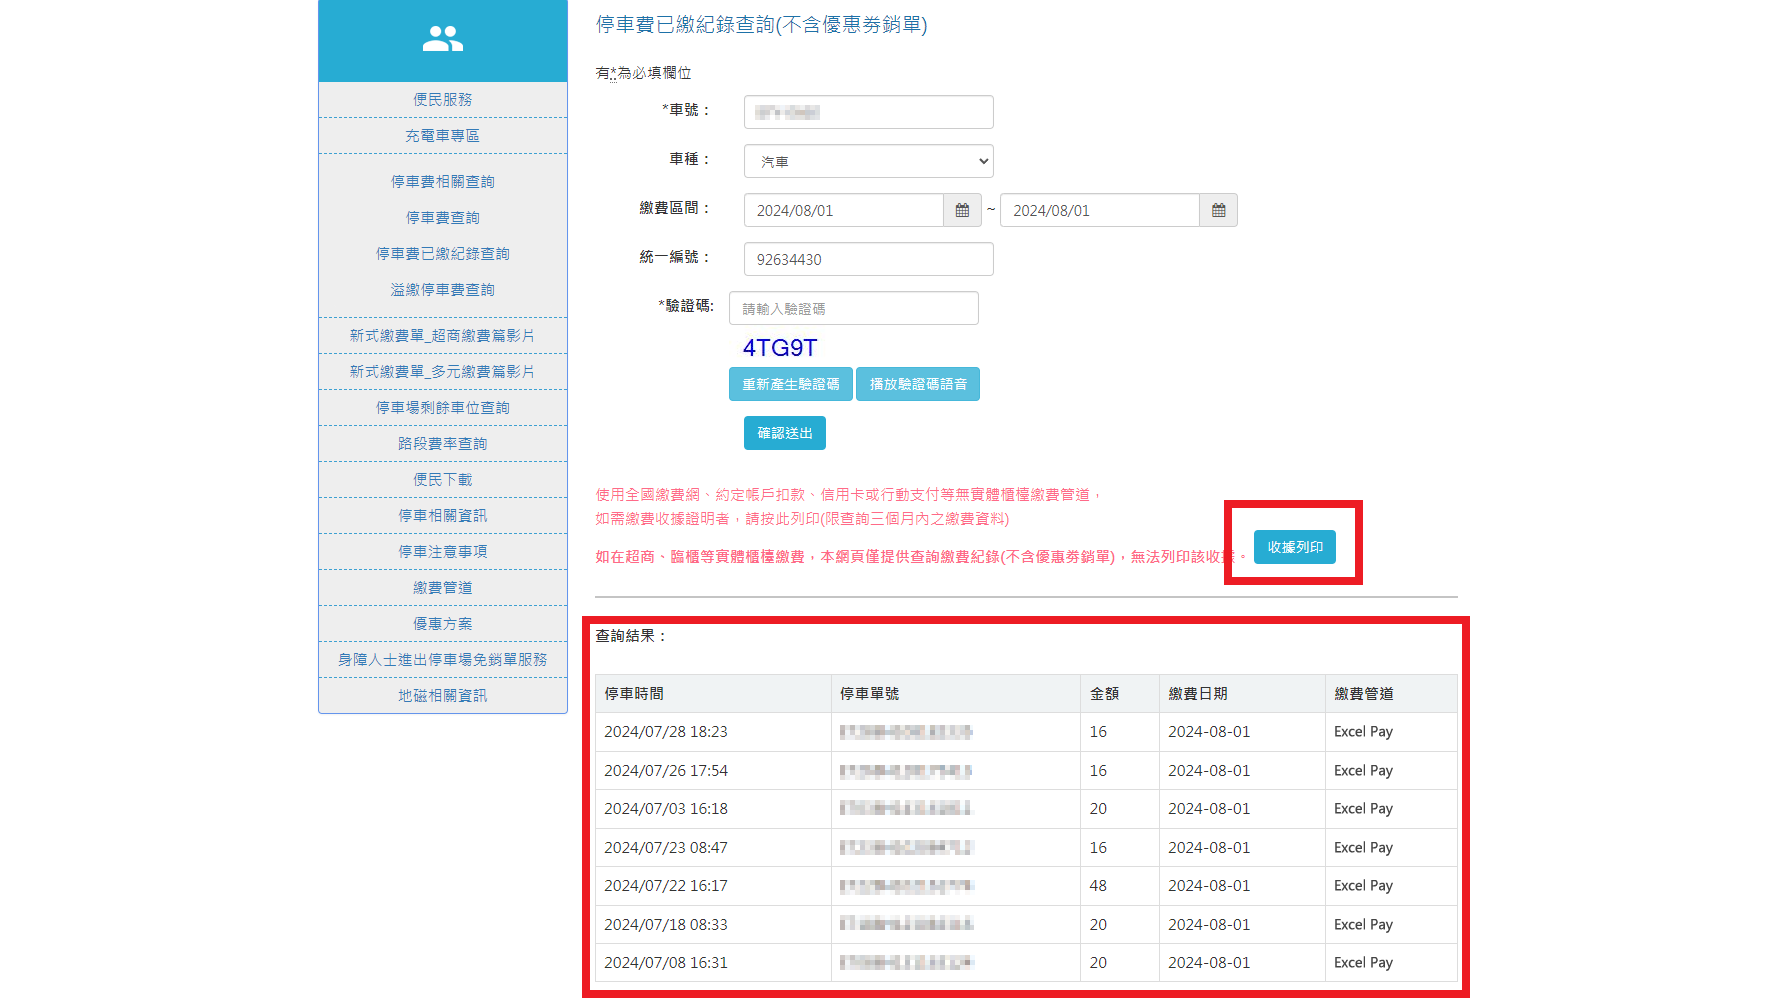The width and height of the screenshot is (1787, 1005).
Task: Click the 驗證碼 captcha input box
Action: point(853,308)
